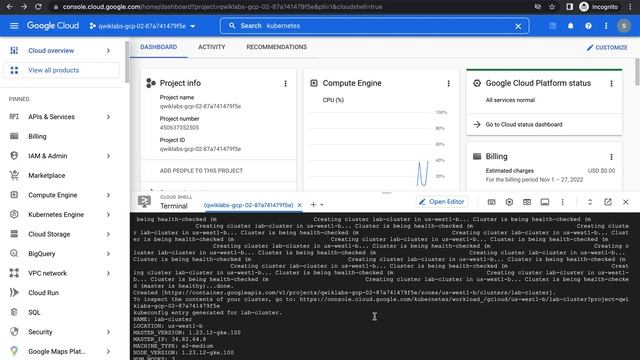This screenshot has width=640, height=360.
Task: Open the new-tab project dropdown arrow
Action: coord(322,205)
